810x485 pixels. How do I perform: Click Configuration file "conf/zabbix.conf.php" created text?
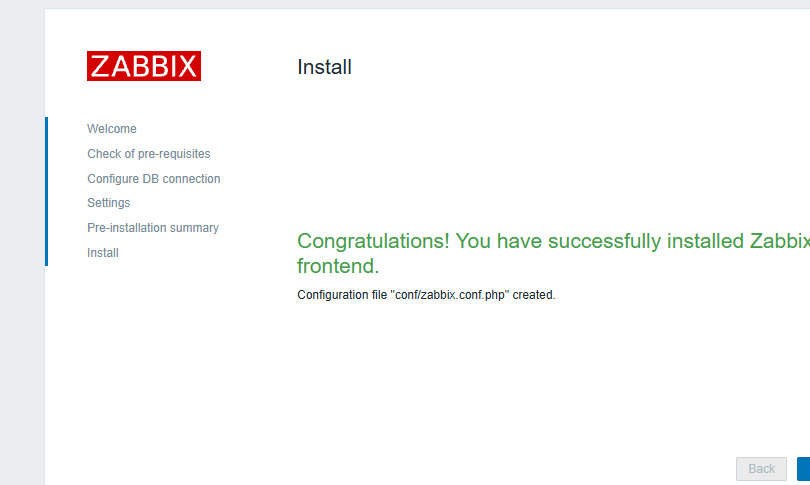tap(426, 295)
